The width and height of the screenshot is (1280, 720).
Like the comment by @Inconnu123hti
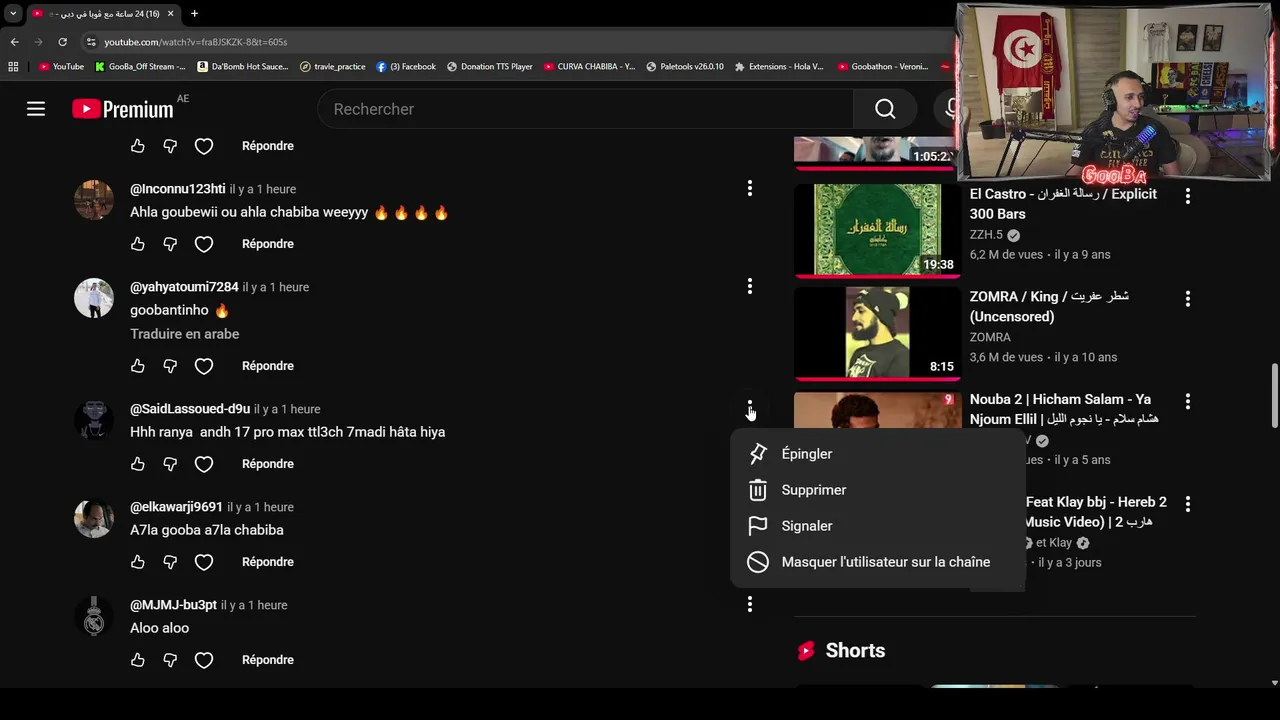[x=138, y=244]
